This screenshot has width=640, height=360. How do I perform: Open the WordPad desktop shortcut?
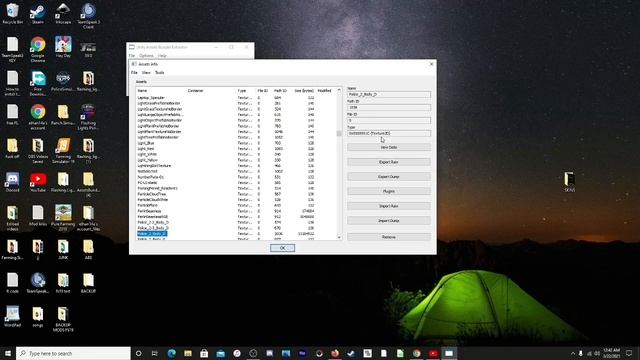click(x=13, y=317)
